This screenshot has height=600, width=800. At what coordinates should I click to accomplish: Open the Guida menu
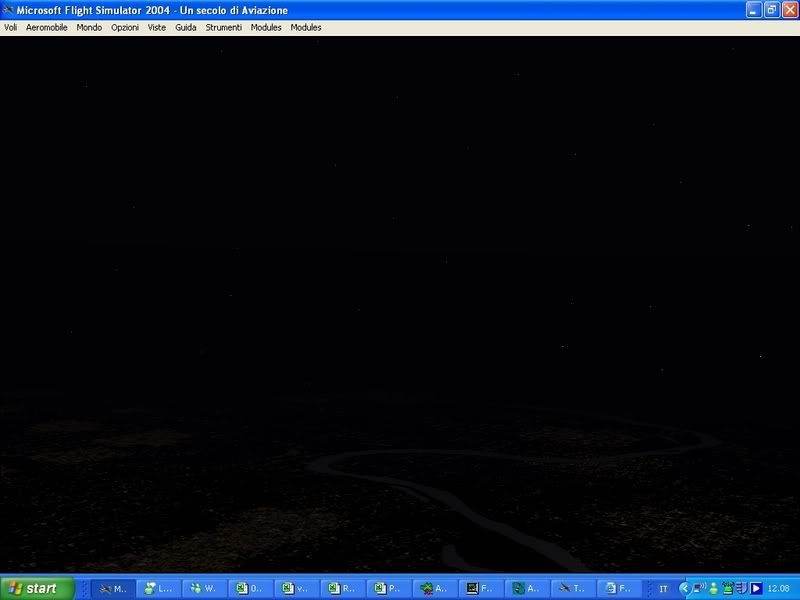(x=186, y=28)
